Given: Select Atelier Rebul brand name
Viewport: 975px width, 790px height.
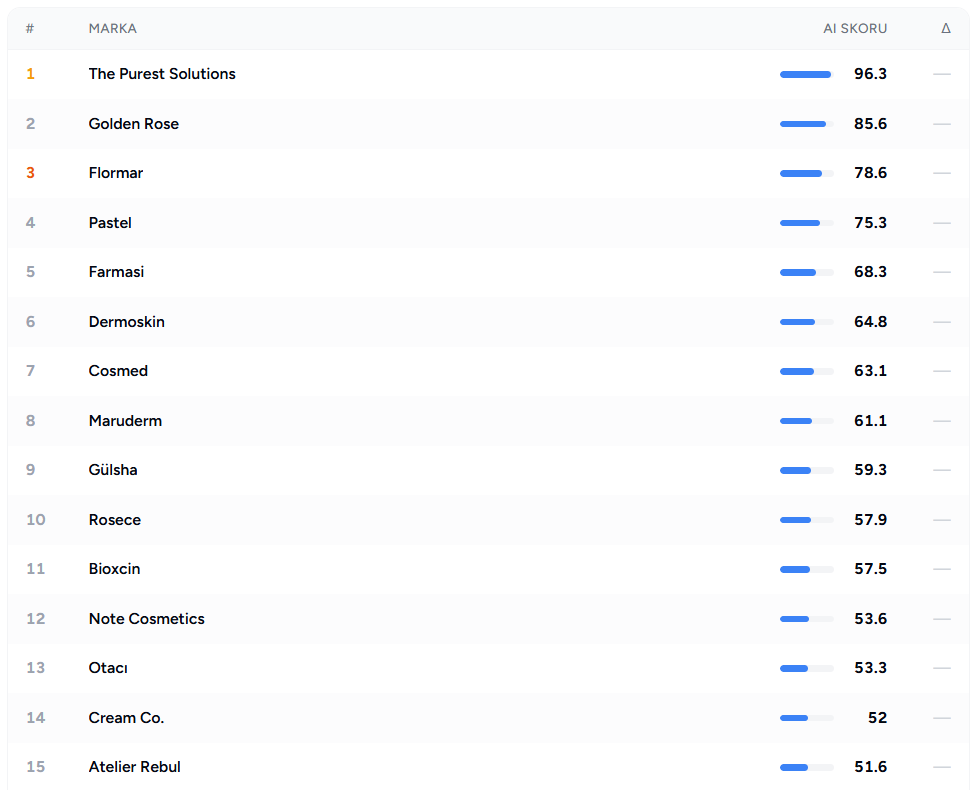Looking at the screenshot, I should coord(134,766).
